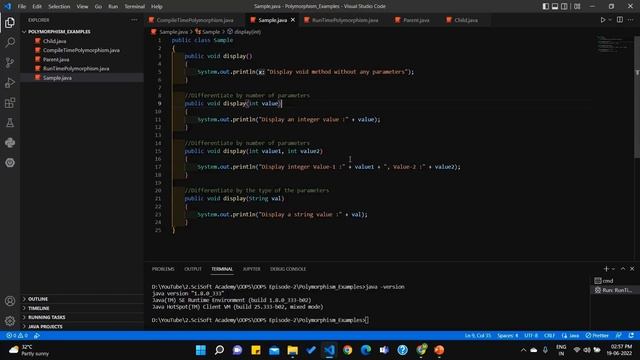The height and width of the screenshot is (360, 640).
Task: Open editor More Actions ellipsis
Action: click(631, 20)
